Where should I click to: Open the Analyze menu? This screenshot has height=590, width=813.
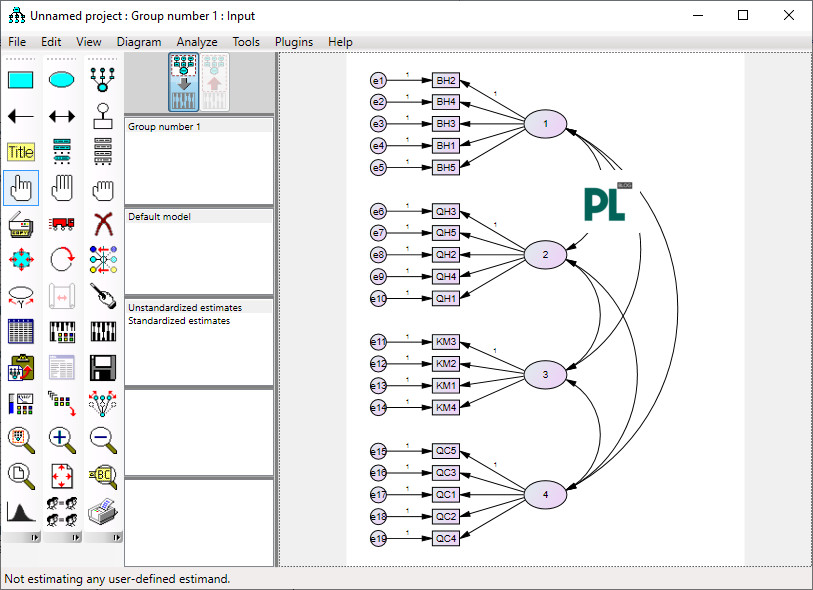coord(197,42)
